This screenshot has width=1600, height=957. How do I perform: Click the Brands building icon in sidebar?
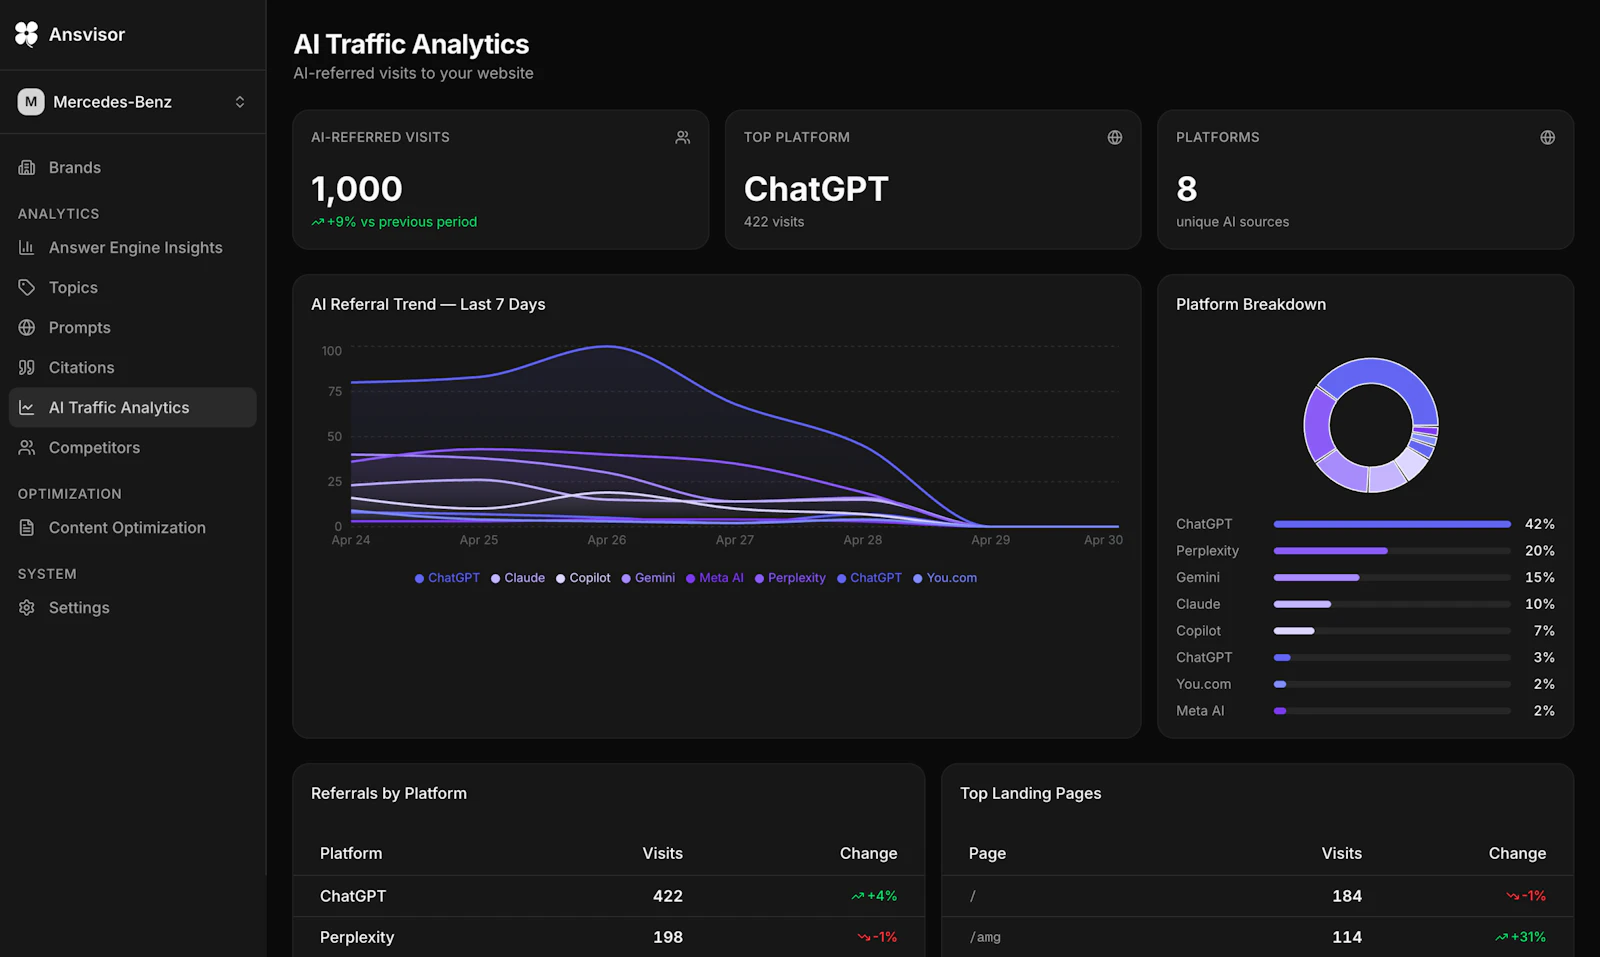(x=27, y=168)
